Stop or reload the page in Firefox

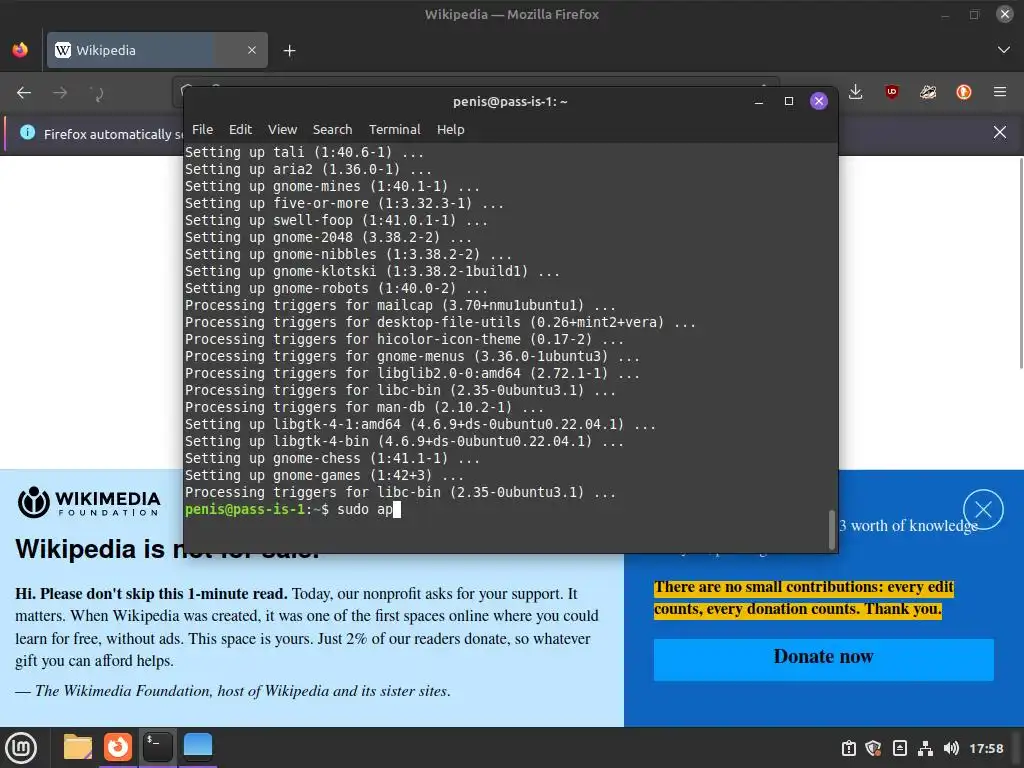click(x=97, y=93)
